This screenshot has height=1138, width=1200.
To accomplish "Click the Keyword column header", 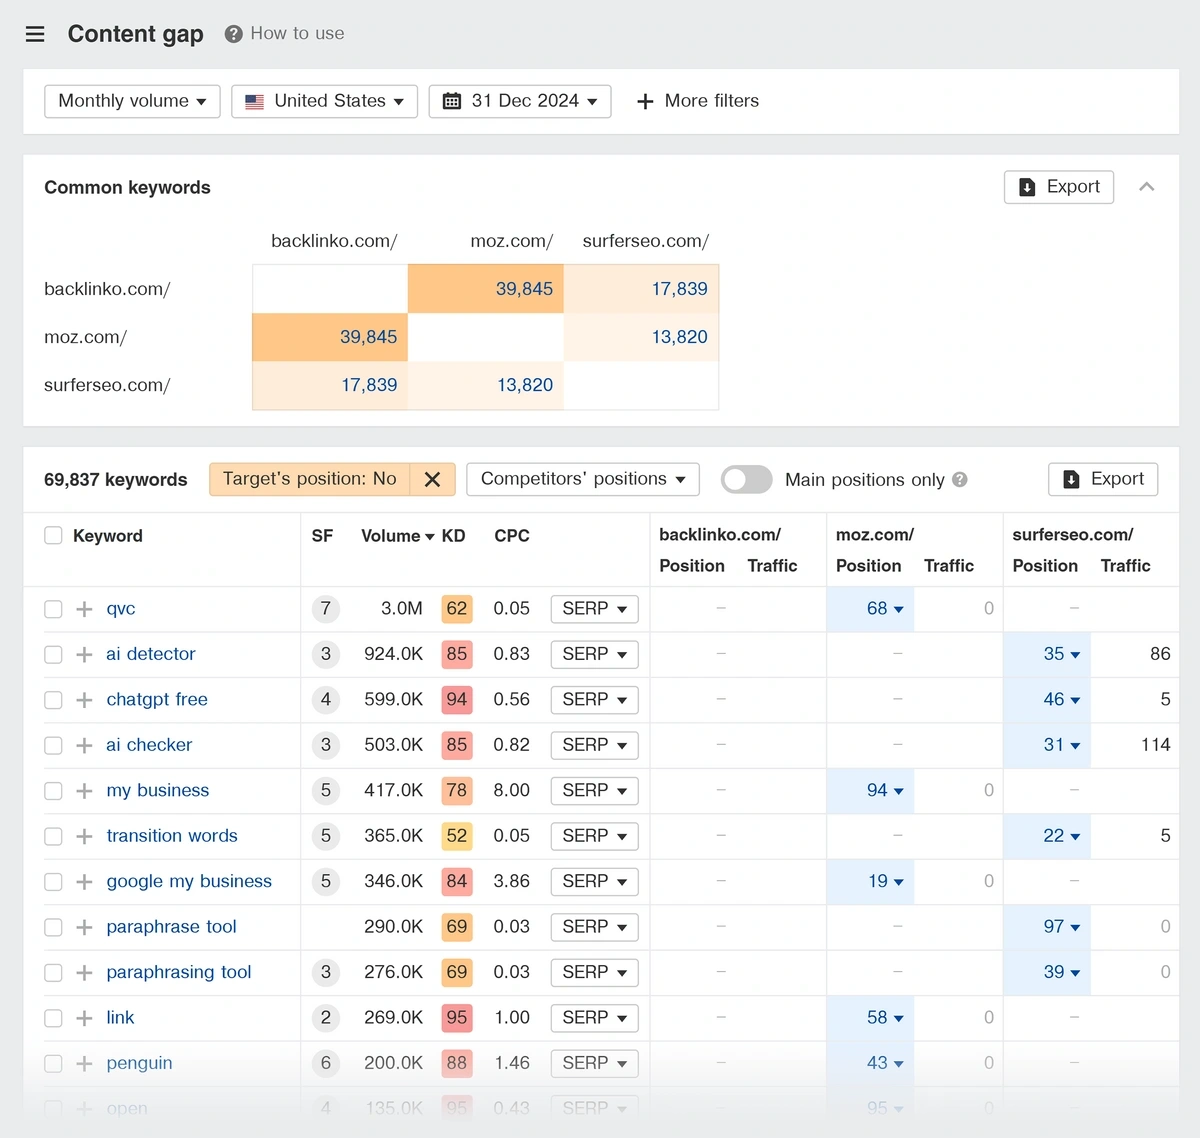I will tap(108, 536).
